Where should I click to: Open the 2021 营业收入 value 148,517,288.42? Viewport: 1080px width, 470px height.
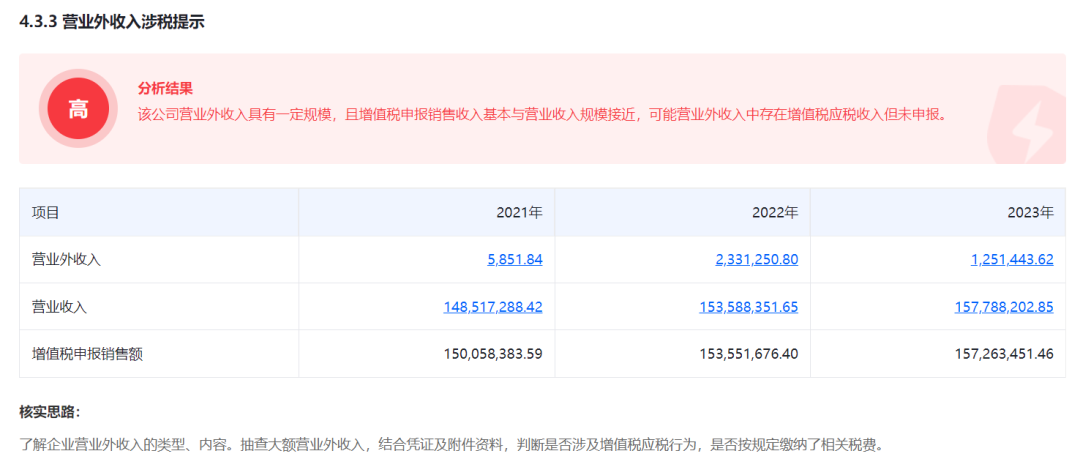click(493, 307)
